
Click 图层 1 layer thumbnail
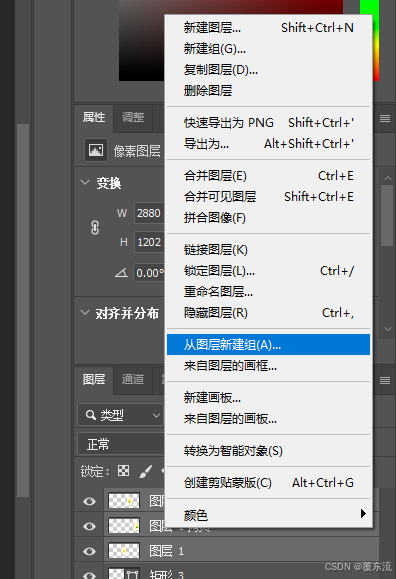click(x=124, y=551)
